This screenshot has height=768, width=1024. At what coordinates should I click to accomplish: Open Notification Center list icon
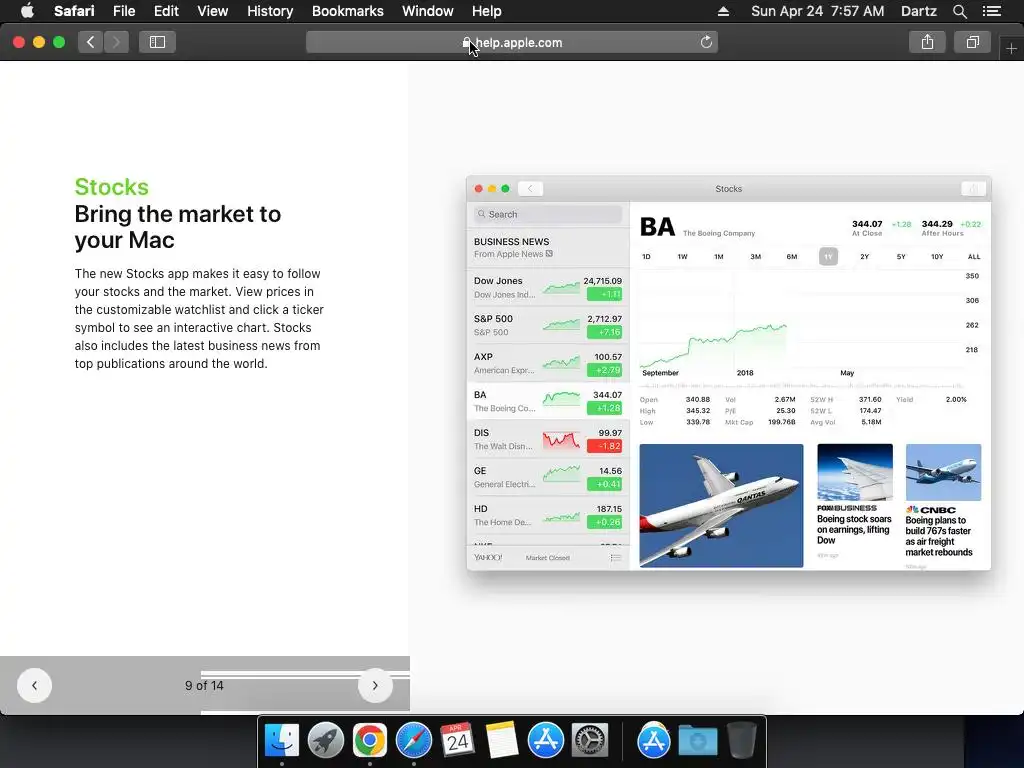point(992,11)
